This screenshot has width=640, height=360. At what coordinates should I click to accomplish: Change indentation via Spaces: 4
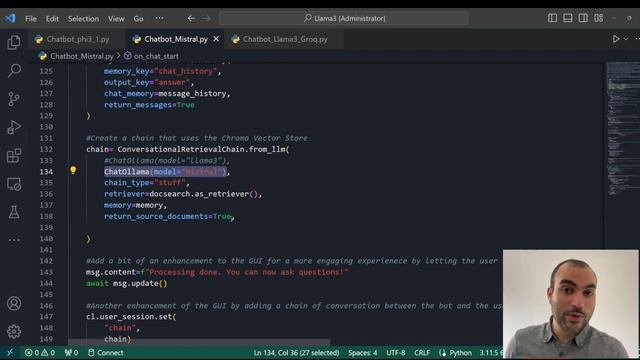(362, 353)
